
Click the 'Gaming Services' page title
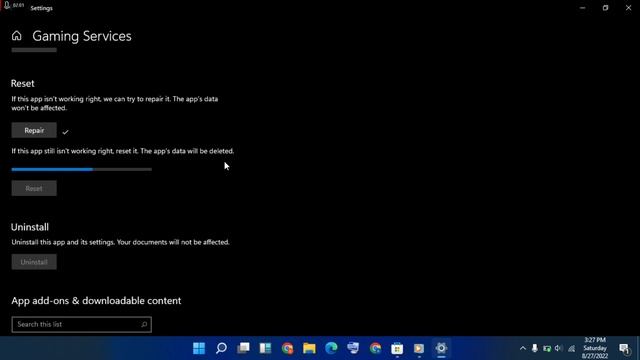pos(82,36)
